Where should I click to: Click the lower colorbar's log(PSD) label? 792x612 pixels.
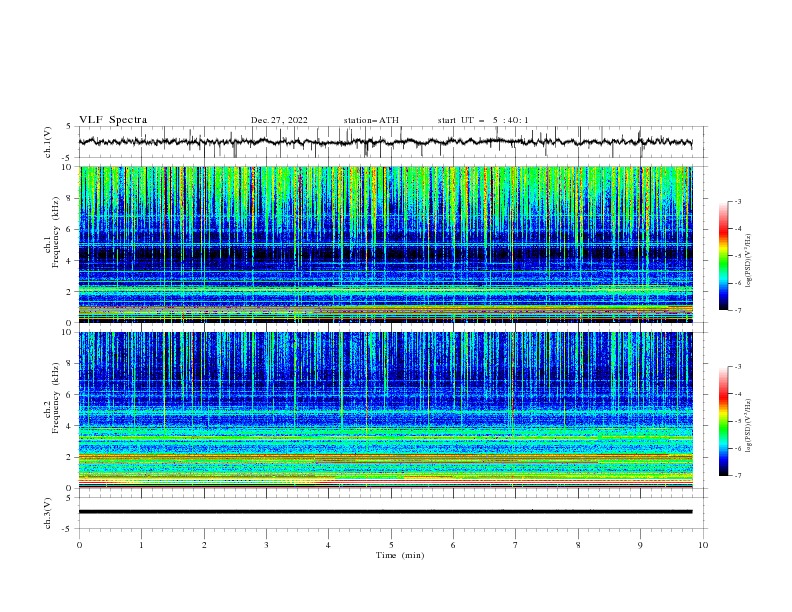[748, 426]
